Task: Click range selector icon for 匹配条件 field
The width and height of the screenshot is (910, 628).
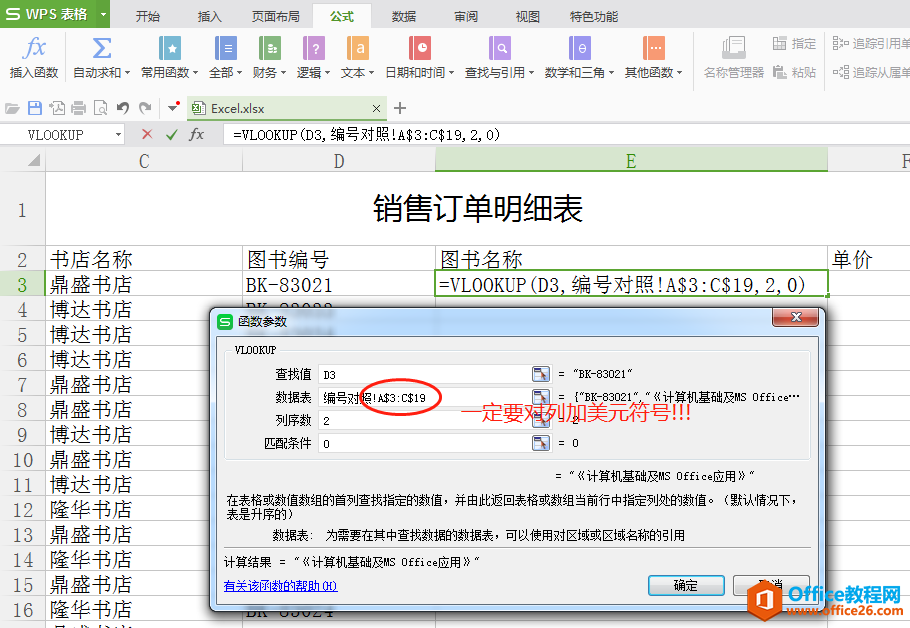Action: click(540, 443)
